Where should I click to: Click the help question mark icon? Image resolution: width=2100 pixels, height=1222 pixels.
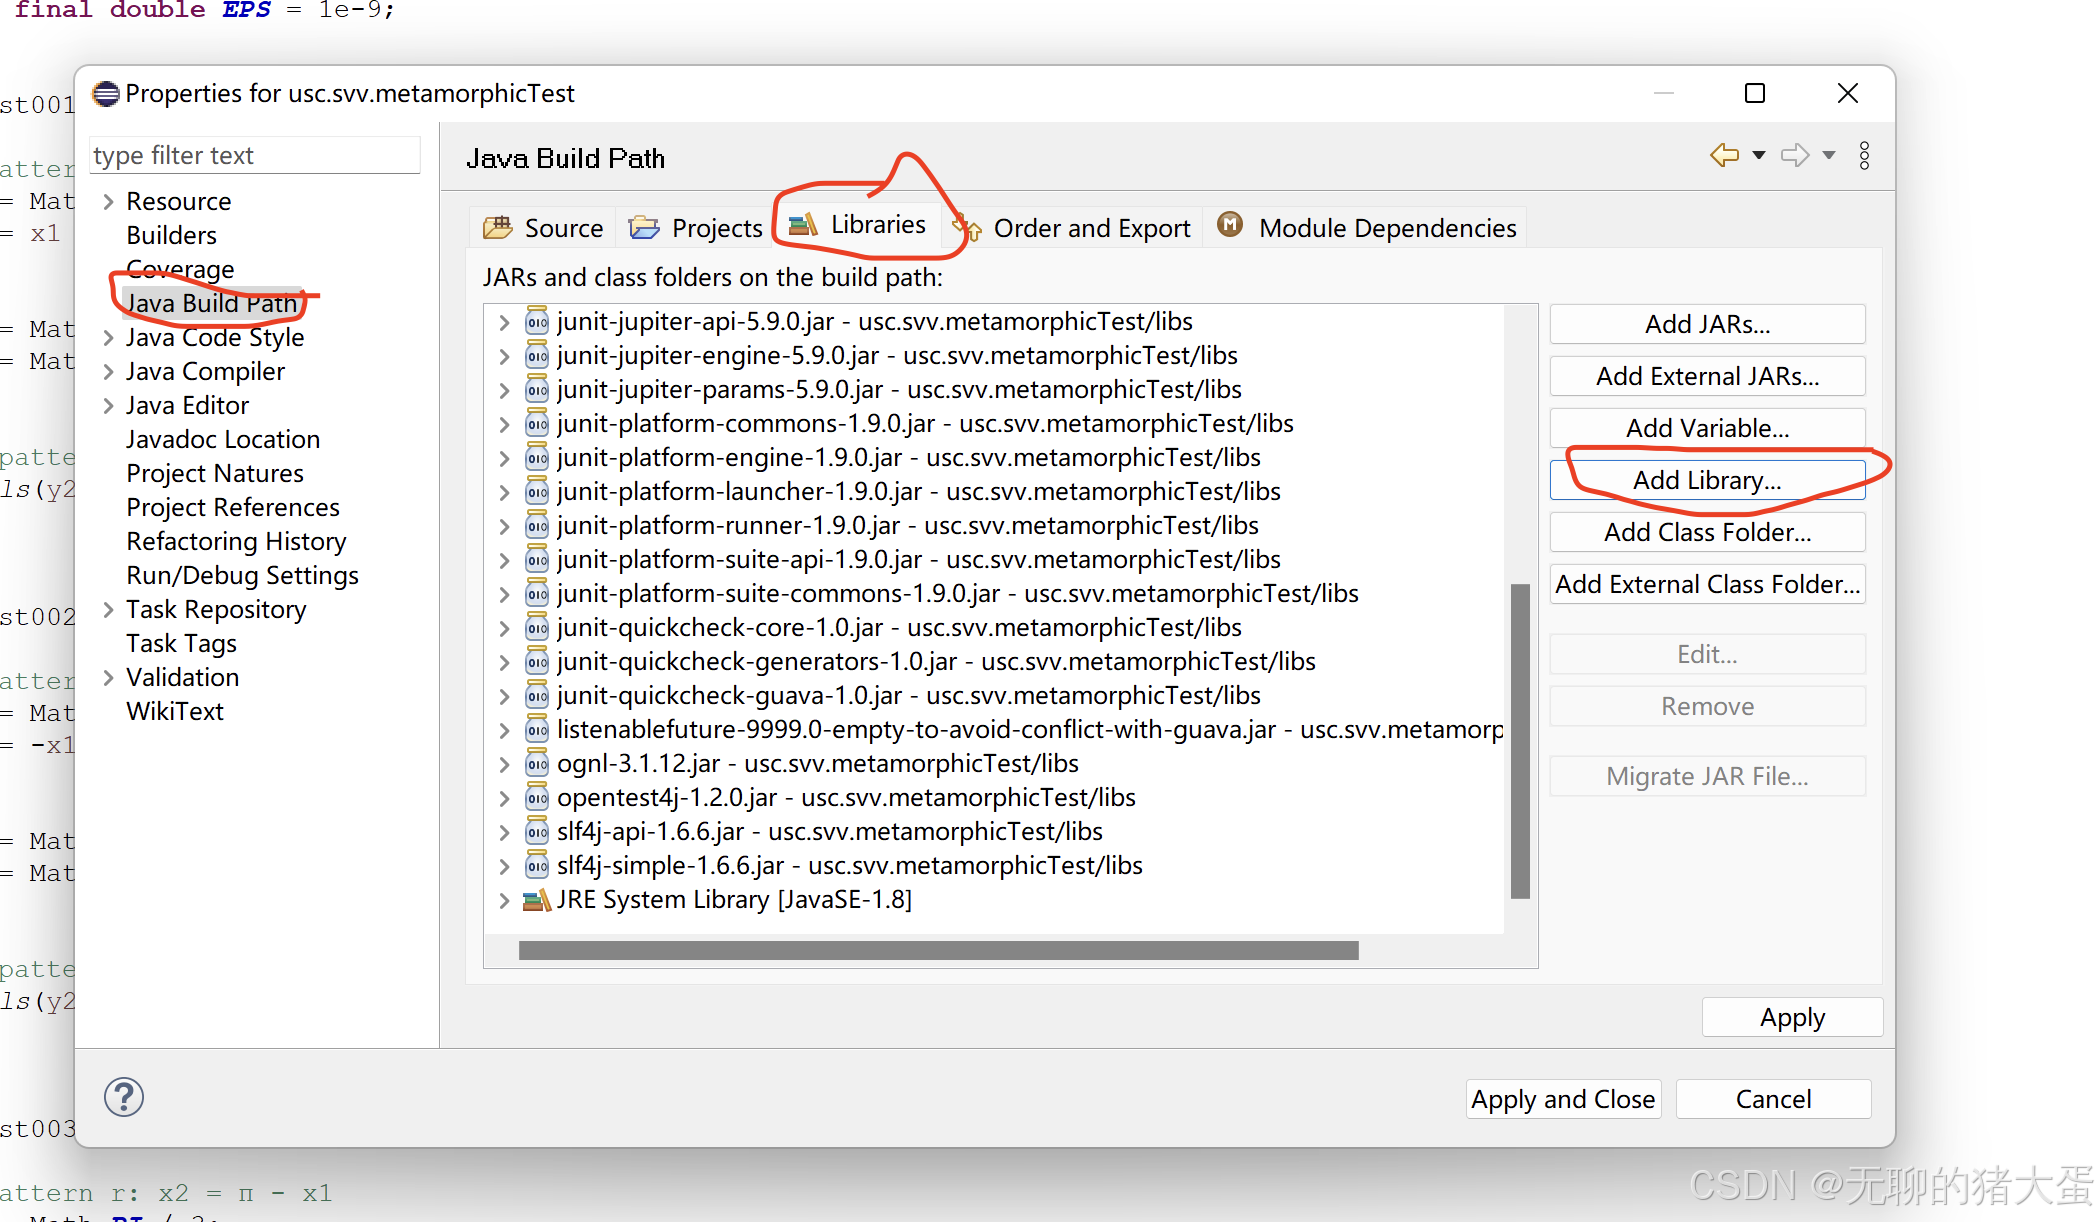click(123, 1097)
